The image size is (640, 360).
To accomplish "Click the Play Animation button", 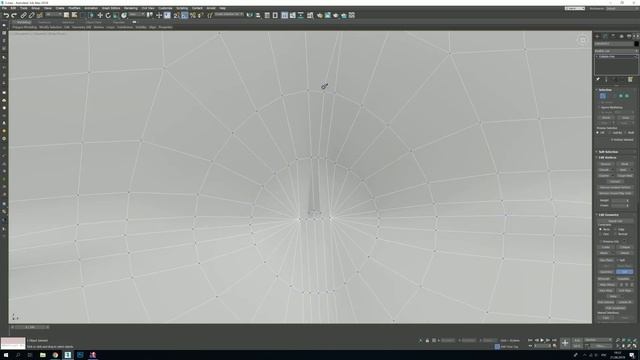I will 542,340.
